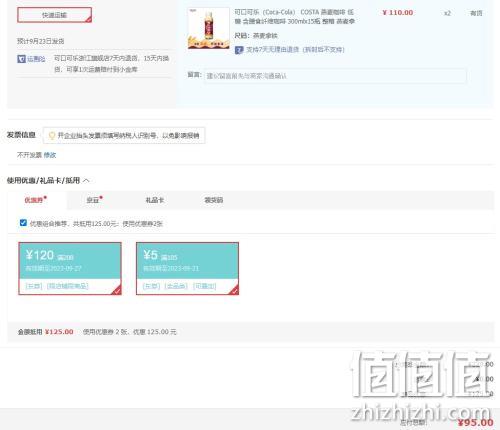Click the light bulb invoice tip icon

point(52,136)
